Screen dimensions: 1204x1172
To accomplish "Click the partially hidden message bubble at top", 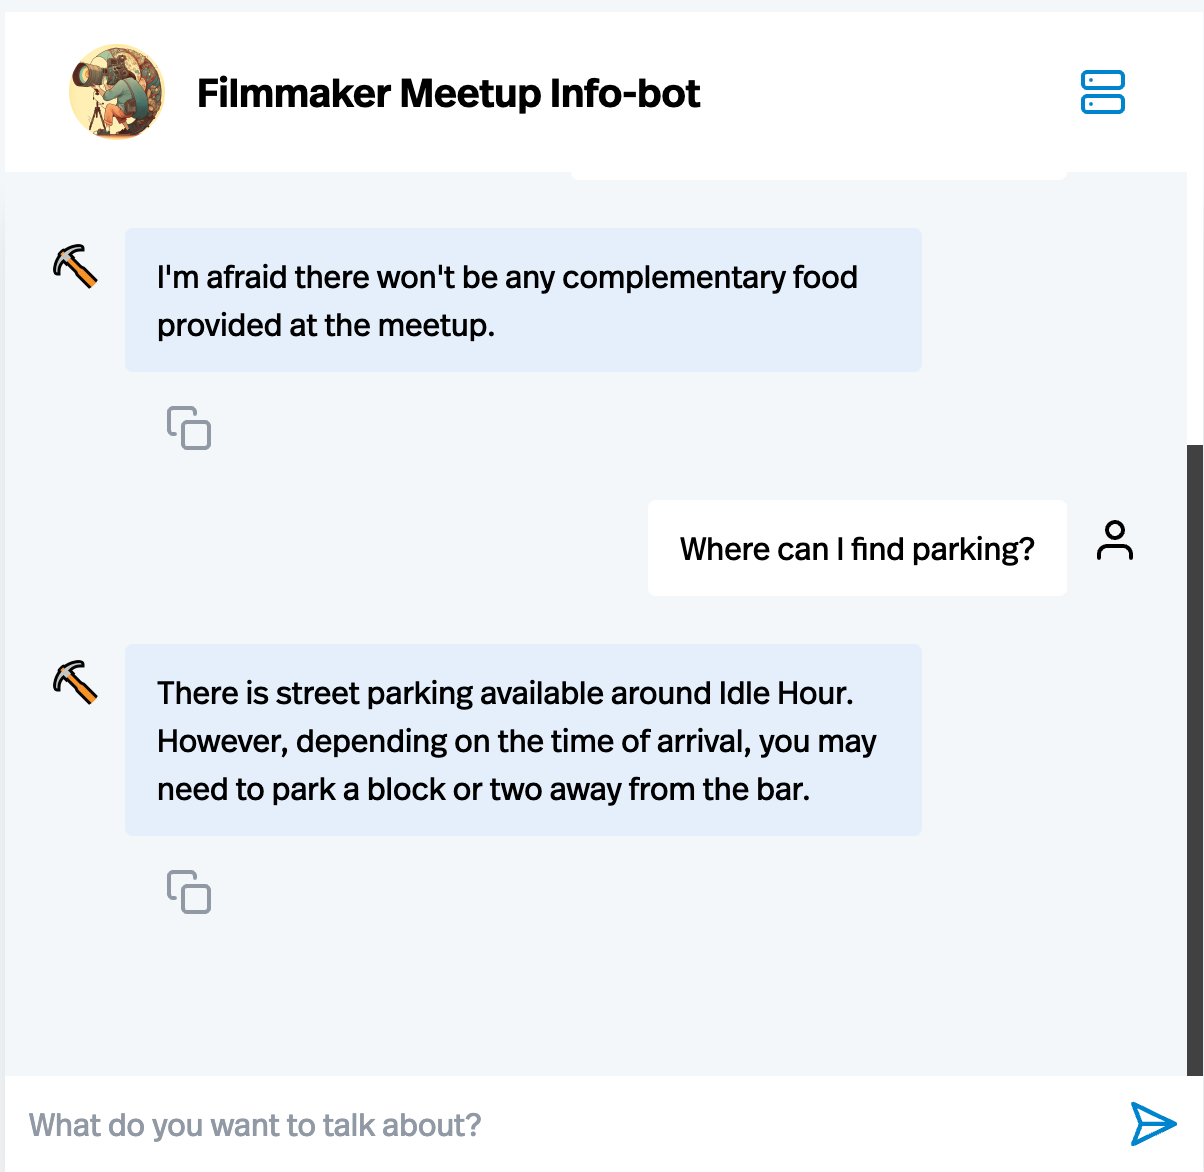I will coord(818,176).
